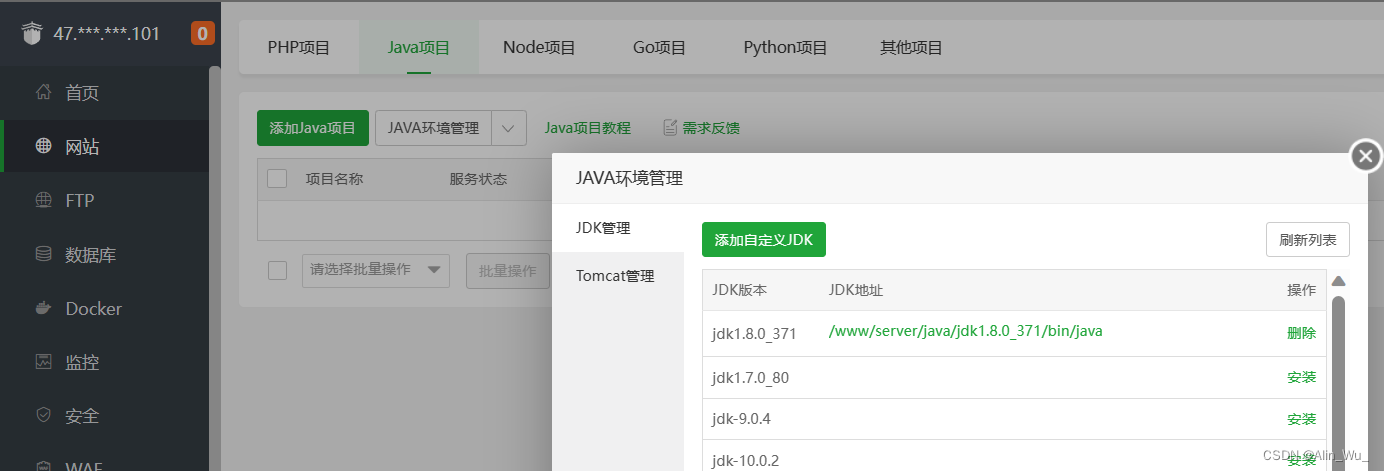This screenshot has width=1384, height=471.
Task: Click the 47.***.***.101 server address
Action: coord(106,34)
